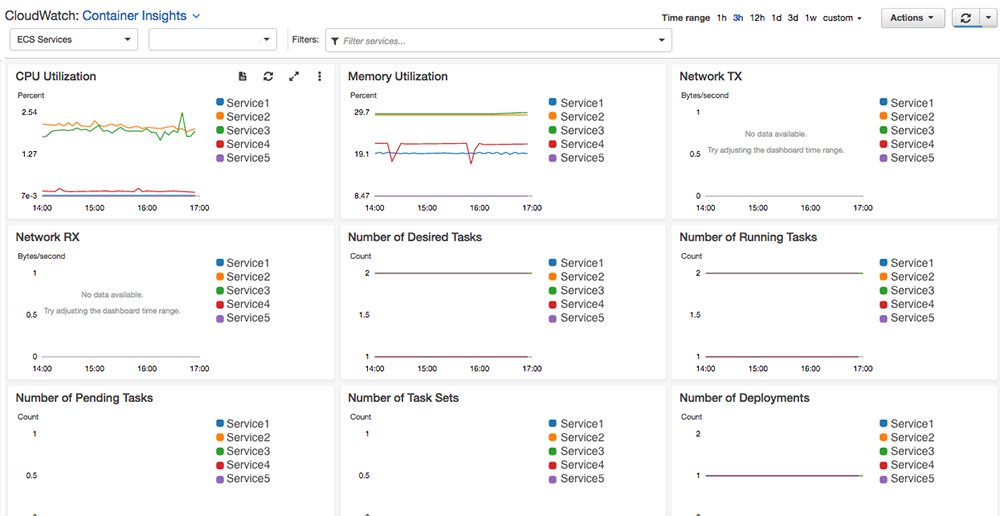Open the custom time range picker

coord(842,18)
